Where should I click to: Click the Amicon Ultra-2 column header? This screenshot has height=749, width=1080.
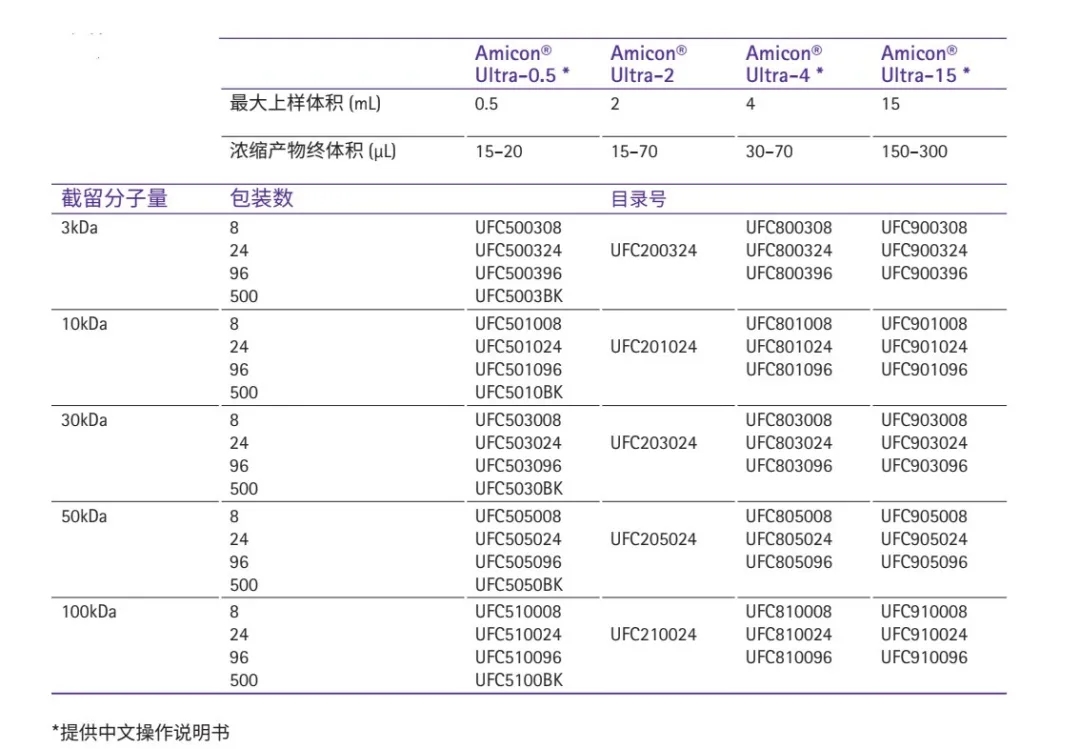coord(649,64)
